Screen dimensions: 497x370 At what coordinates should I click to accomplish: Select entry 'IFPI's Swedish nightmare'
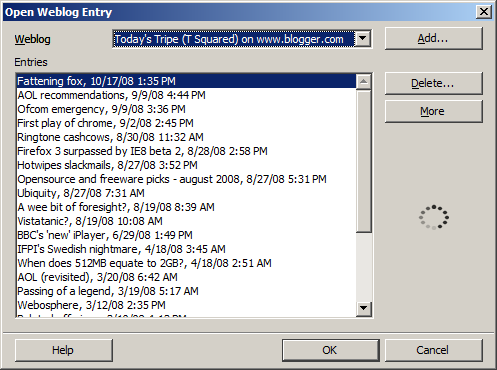pos(186,249)
